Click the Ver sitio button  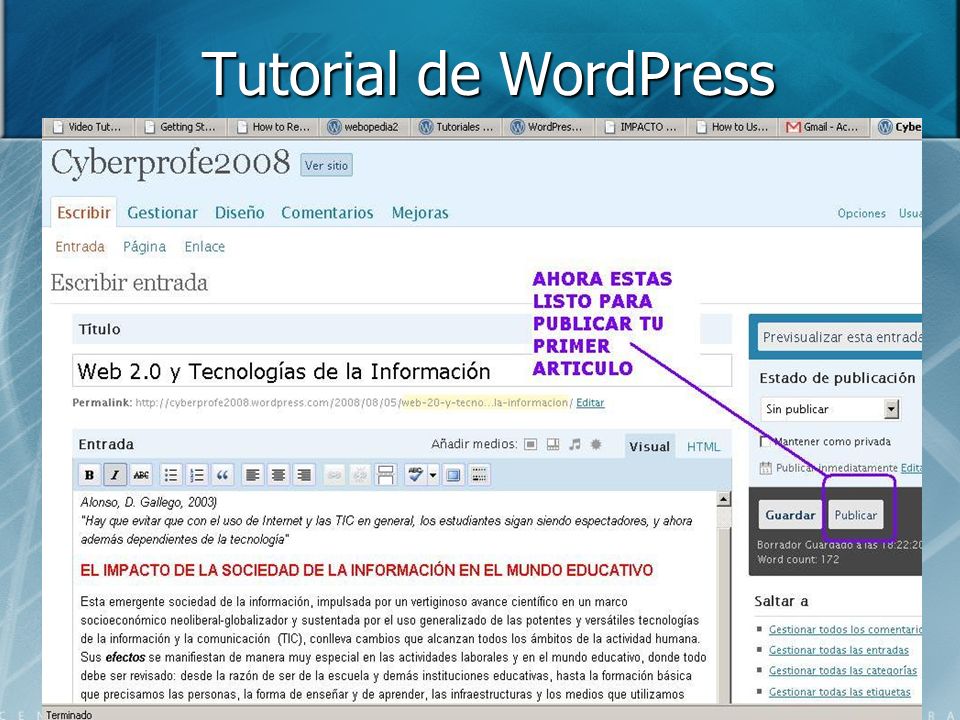[x=326, y=165]
